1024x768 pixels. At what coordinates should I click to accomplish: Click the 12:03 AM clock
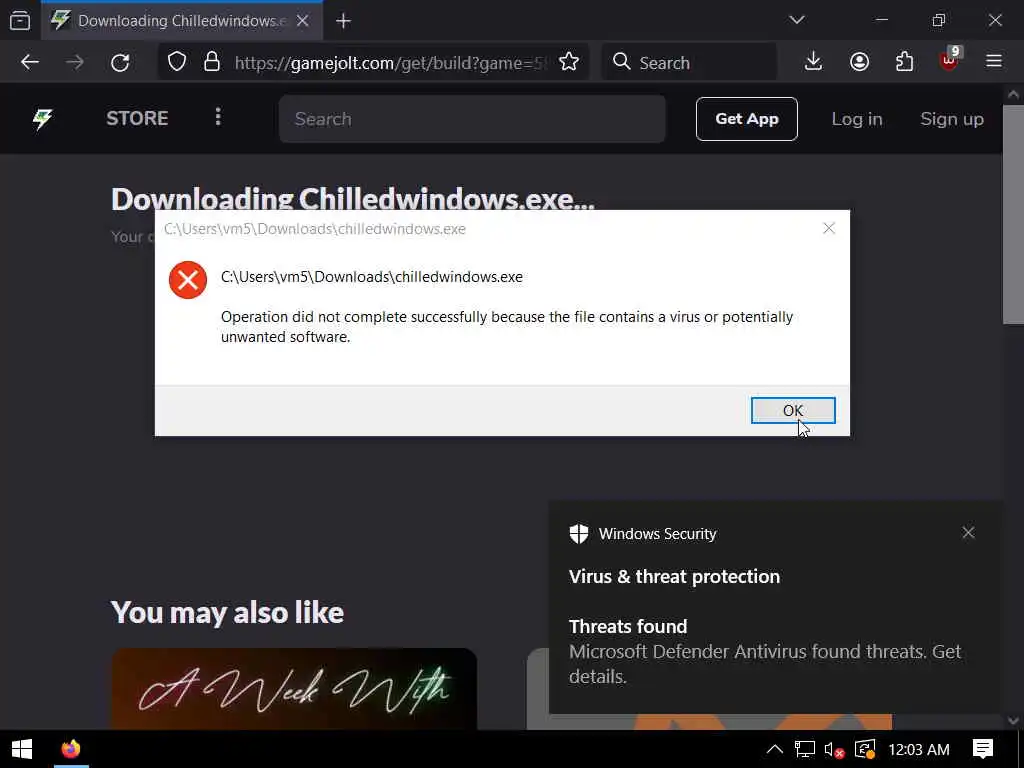(918, 750)
